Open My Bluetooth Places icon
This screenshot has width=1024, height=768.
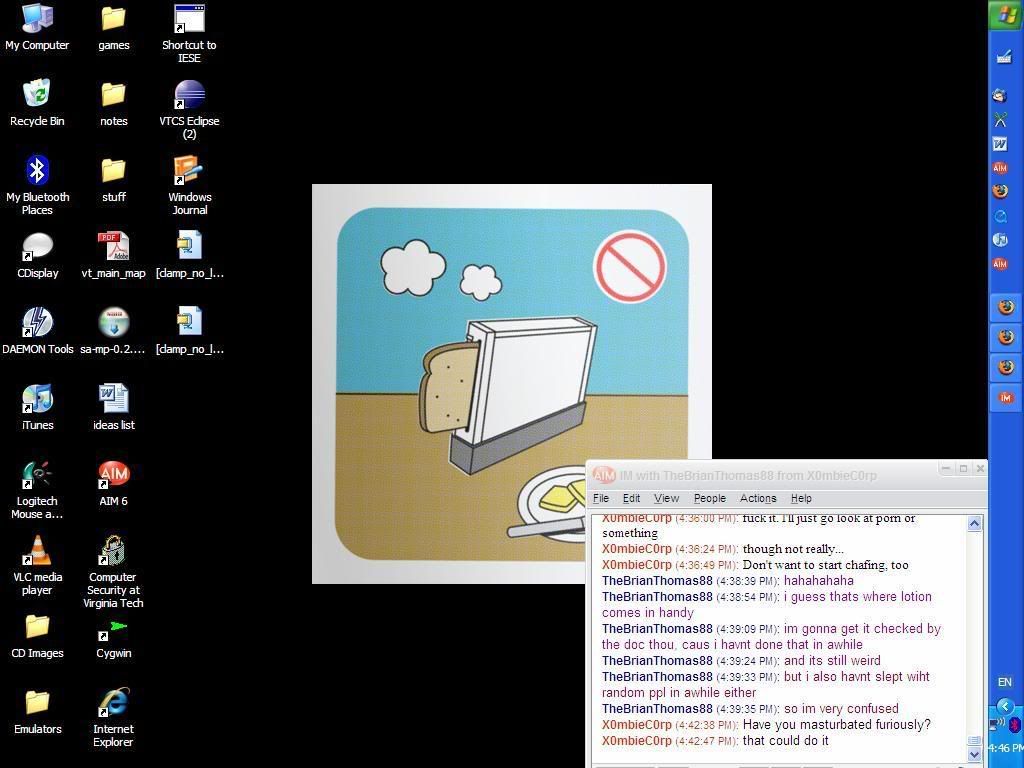click(37, 185)
